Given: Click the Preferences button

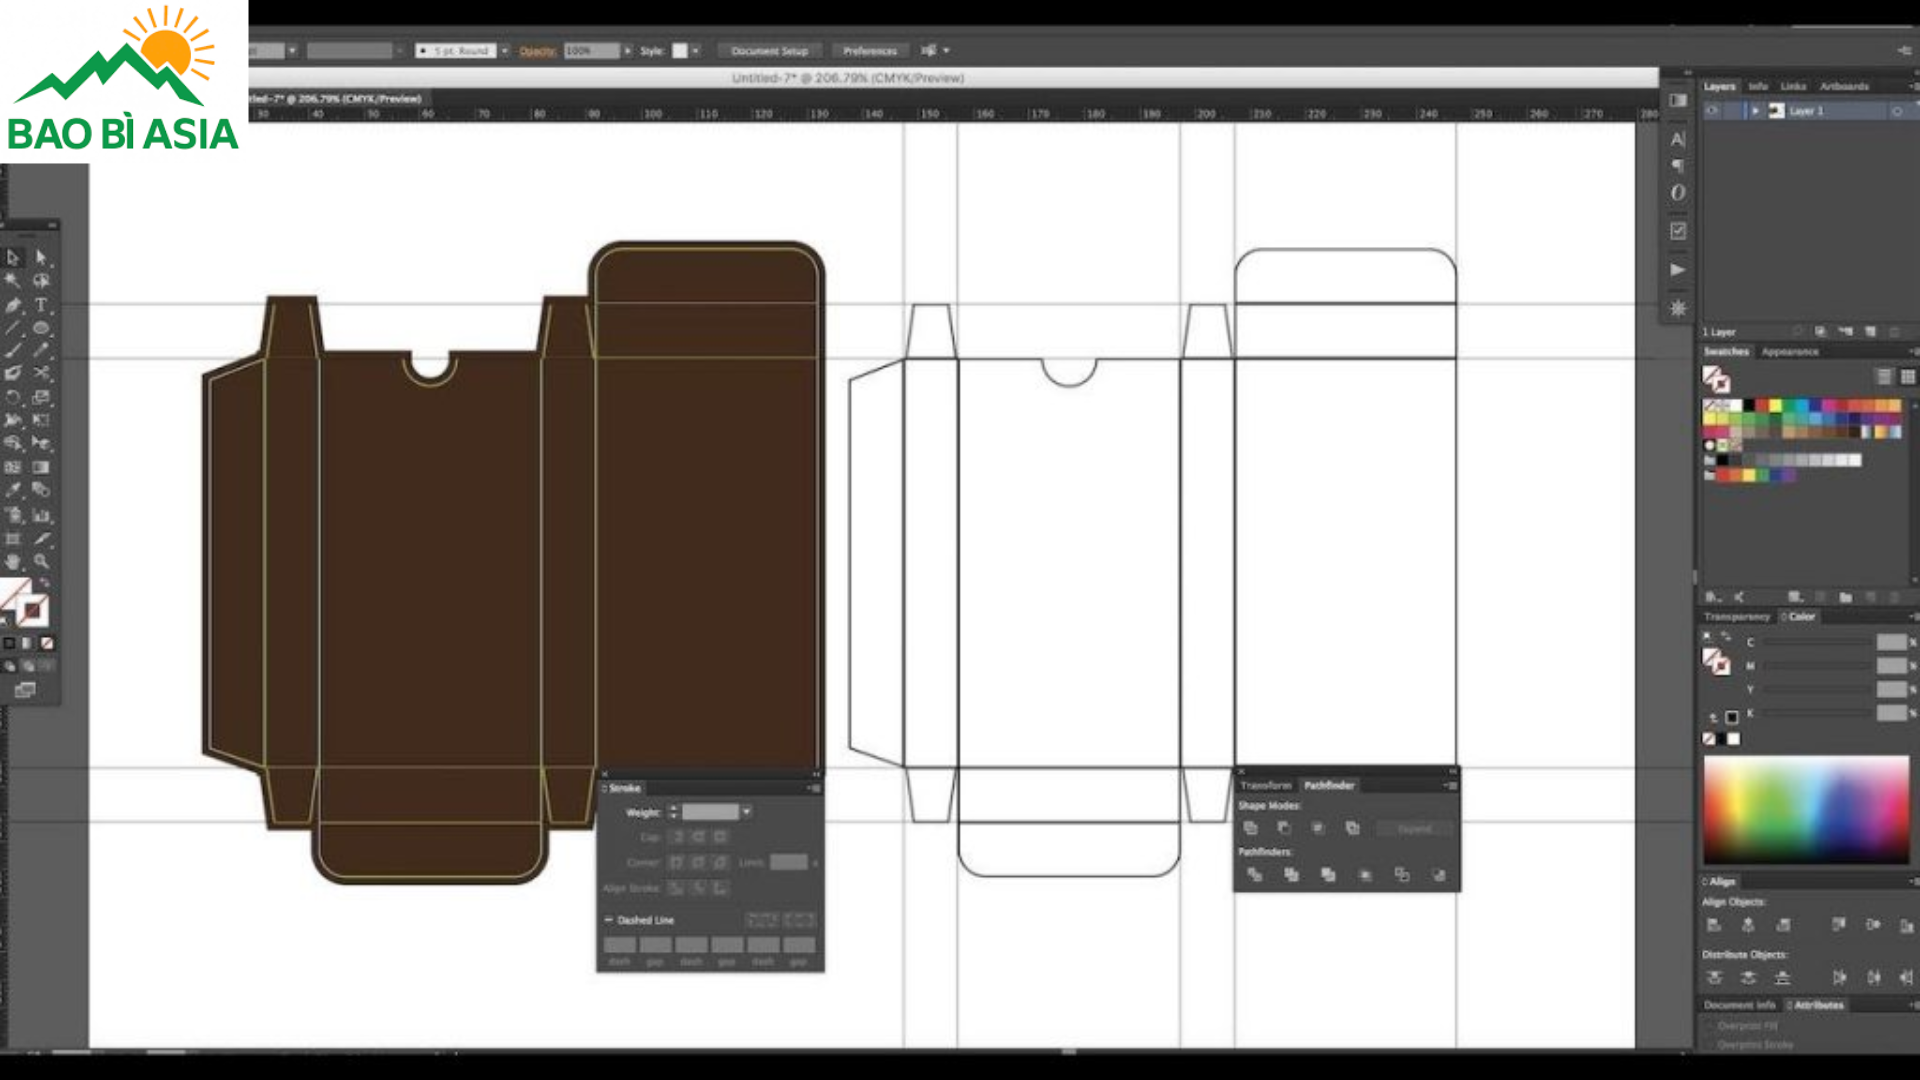Looking at the screenshot, I should tap(869, 51).
